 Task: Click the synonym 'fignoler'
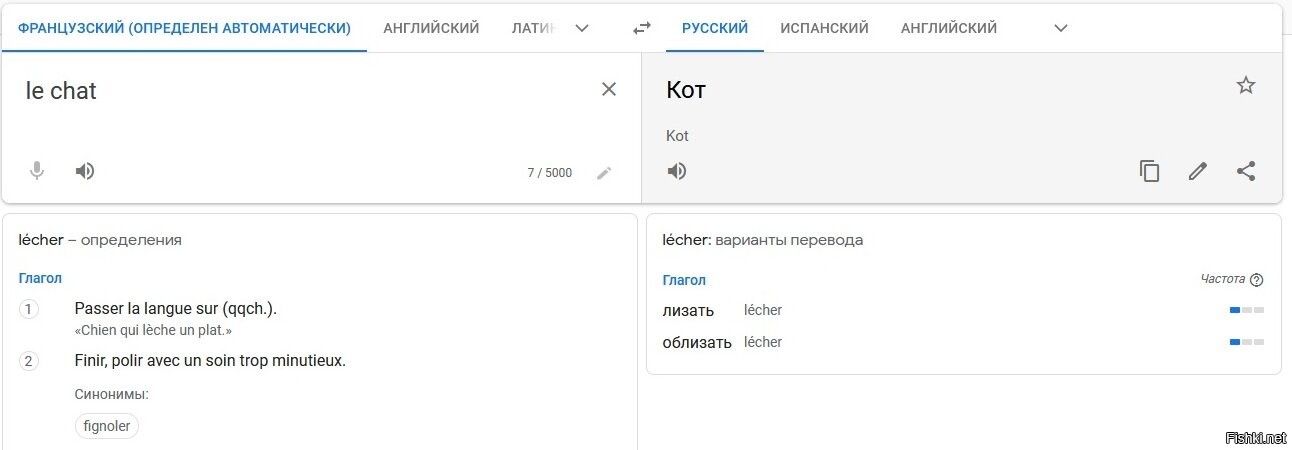point(107,426)
